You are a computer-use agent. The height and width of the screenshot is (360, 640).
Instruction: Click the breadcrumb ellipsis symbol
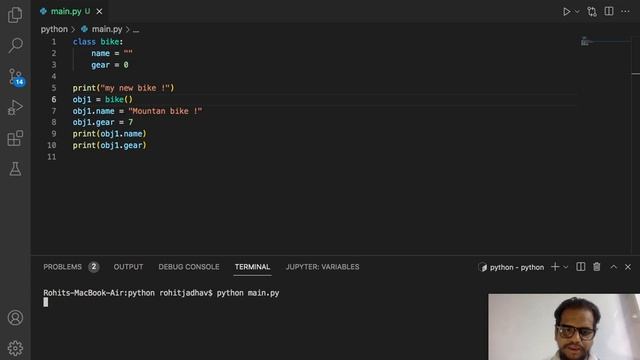click(136, 30)
